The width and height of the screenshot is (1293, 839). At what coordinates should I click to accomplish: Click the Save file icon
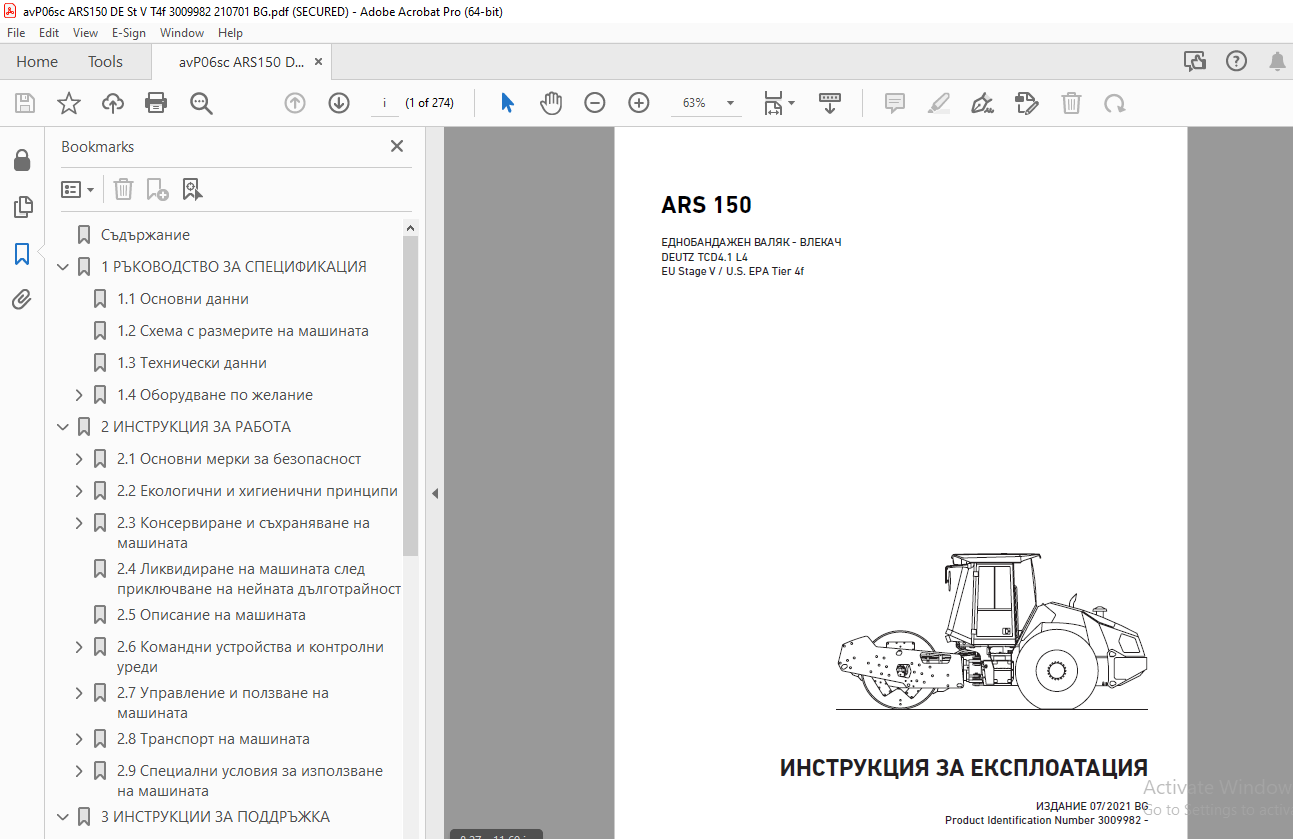coord(25,103)
